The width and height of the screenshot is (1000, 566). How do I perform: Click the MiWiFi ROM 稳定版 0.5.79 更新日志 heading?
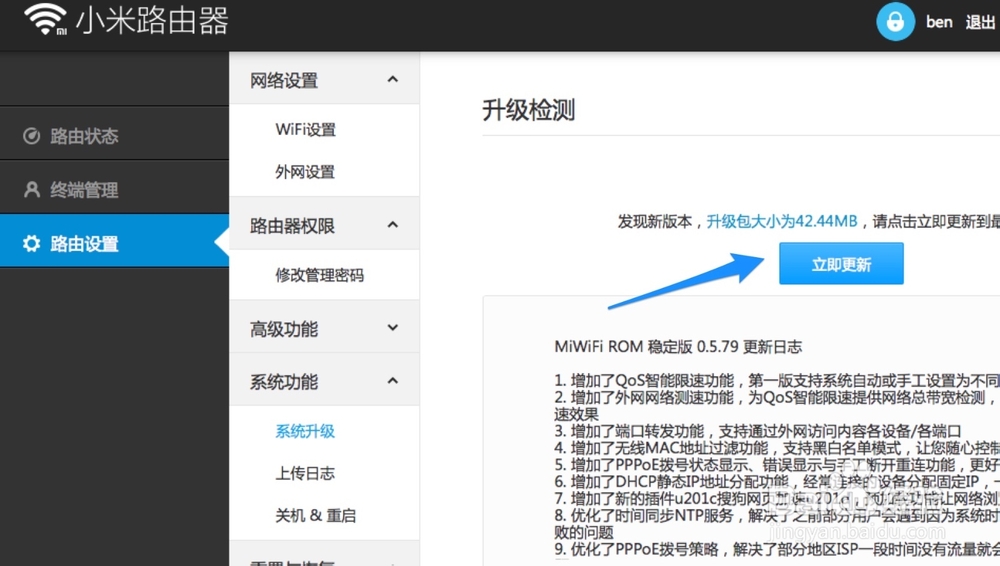(678, 346)
